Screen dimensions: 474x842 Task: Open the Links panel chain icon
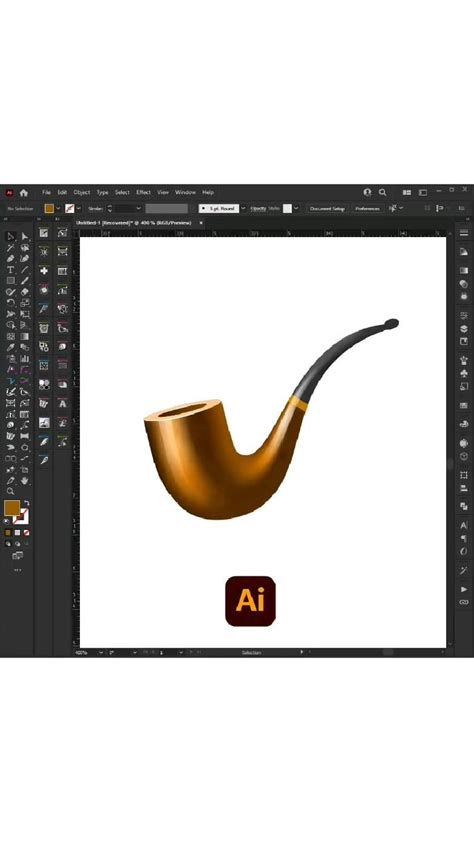[x=464, y=602]
